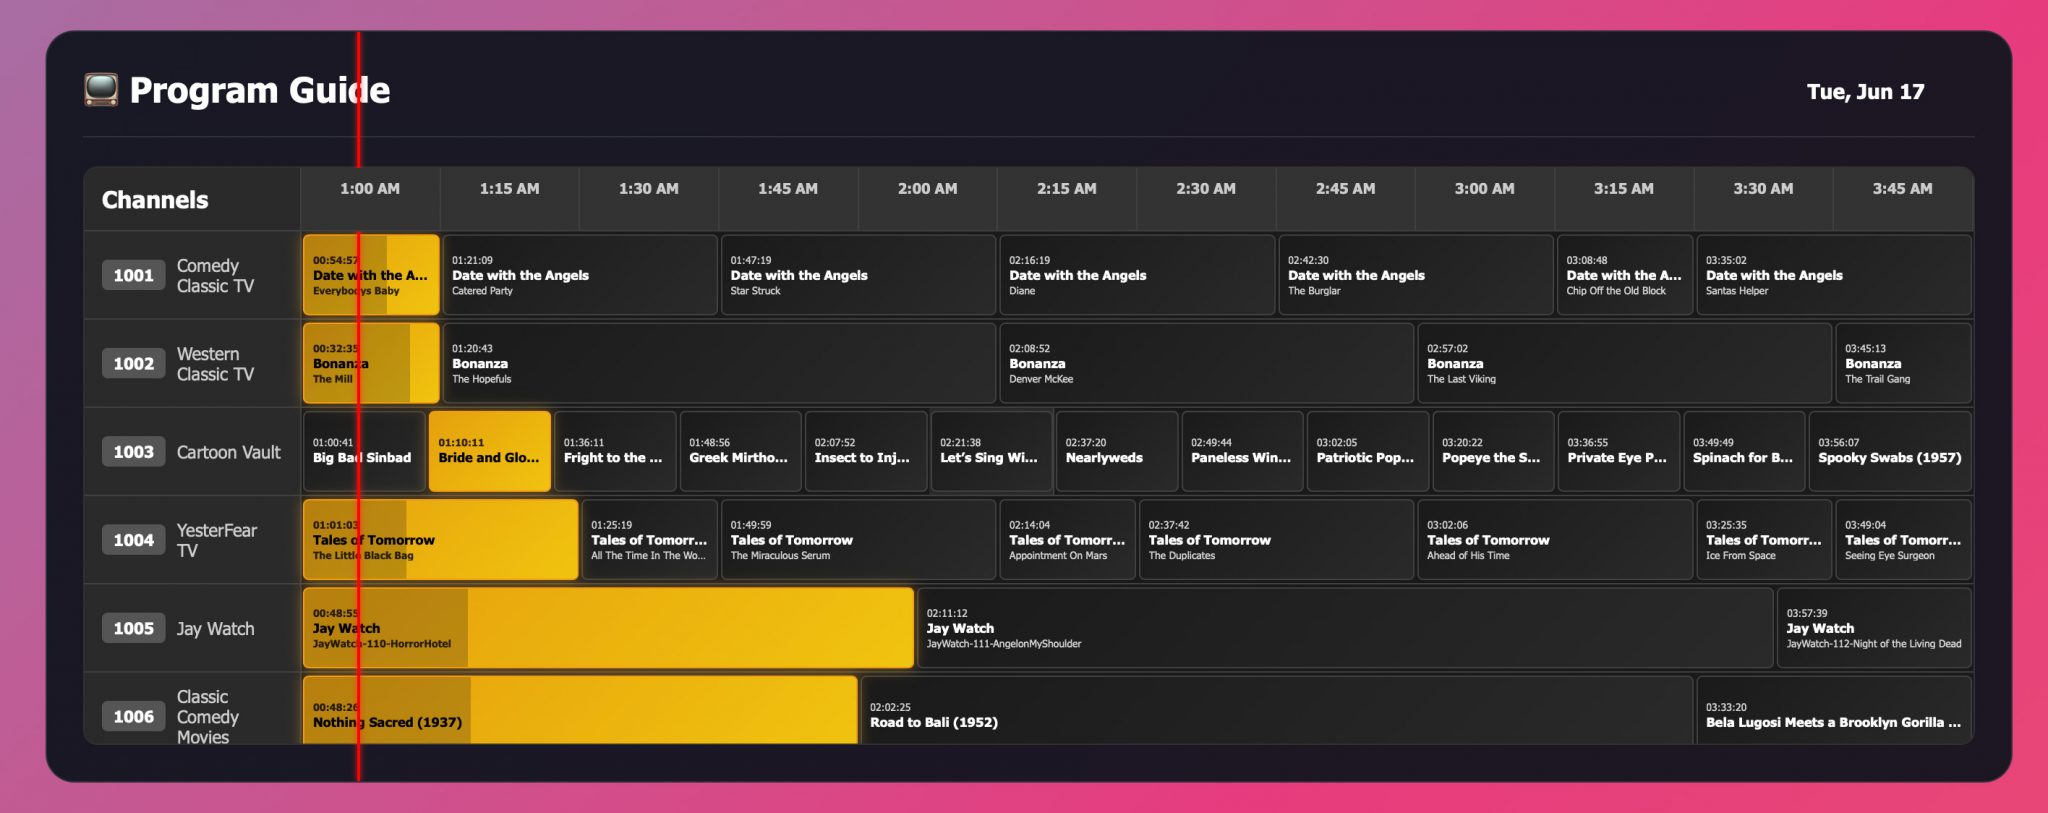
Task: Open Bonanza Denver McKee program
Action: tap(1207, 363)
